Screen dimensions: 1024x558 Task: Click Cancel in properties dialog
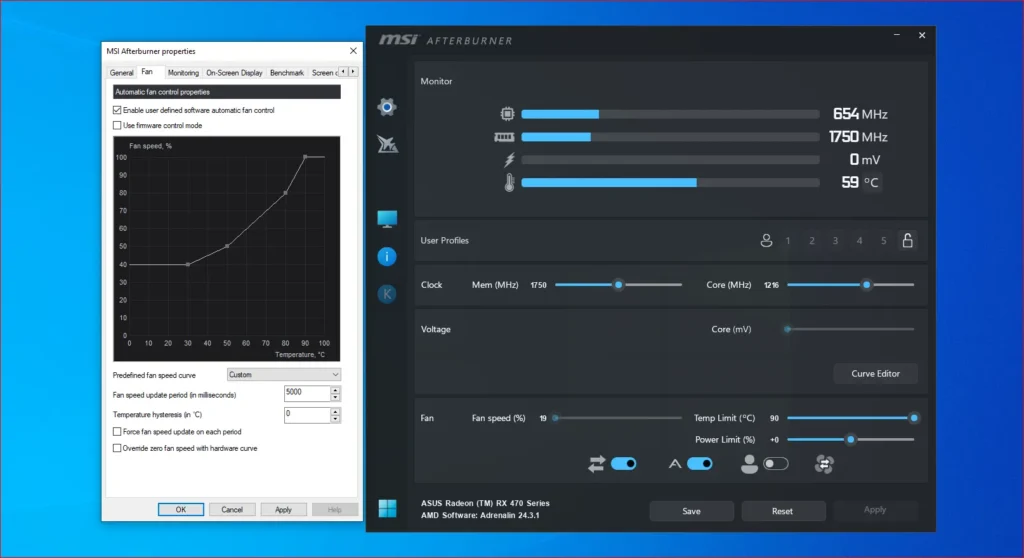232,510
